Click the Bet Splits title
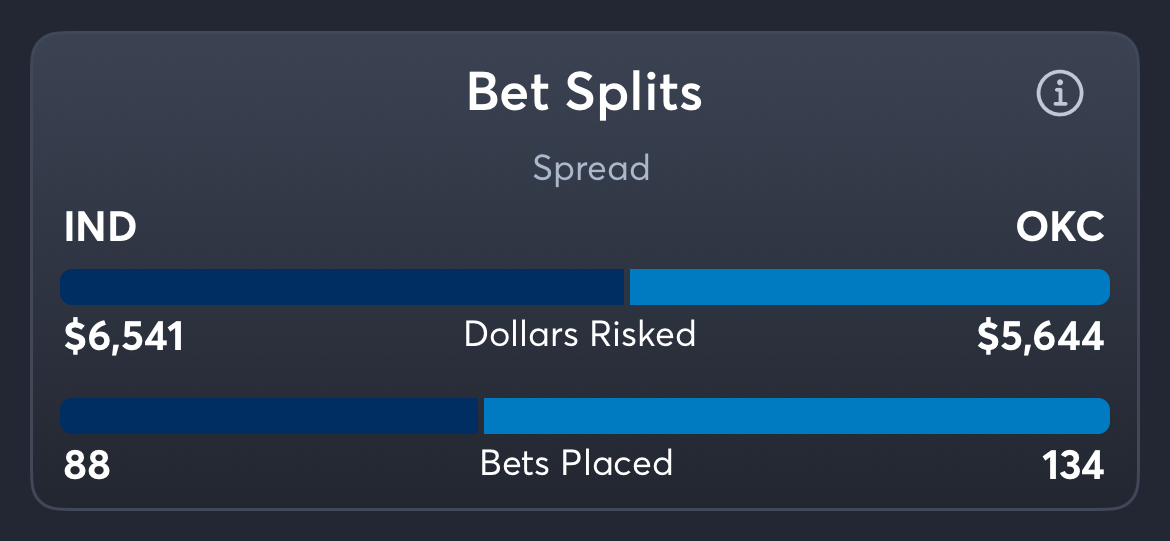The height and width of the screenshot is (541, 1170). 584,93
